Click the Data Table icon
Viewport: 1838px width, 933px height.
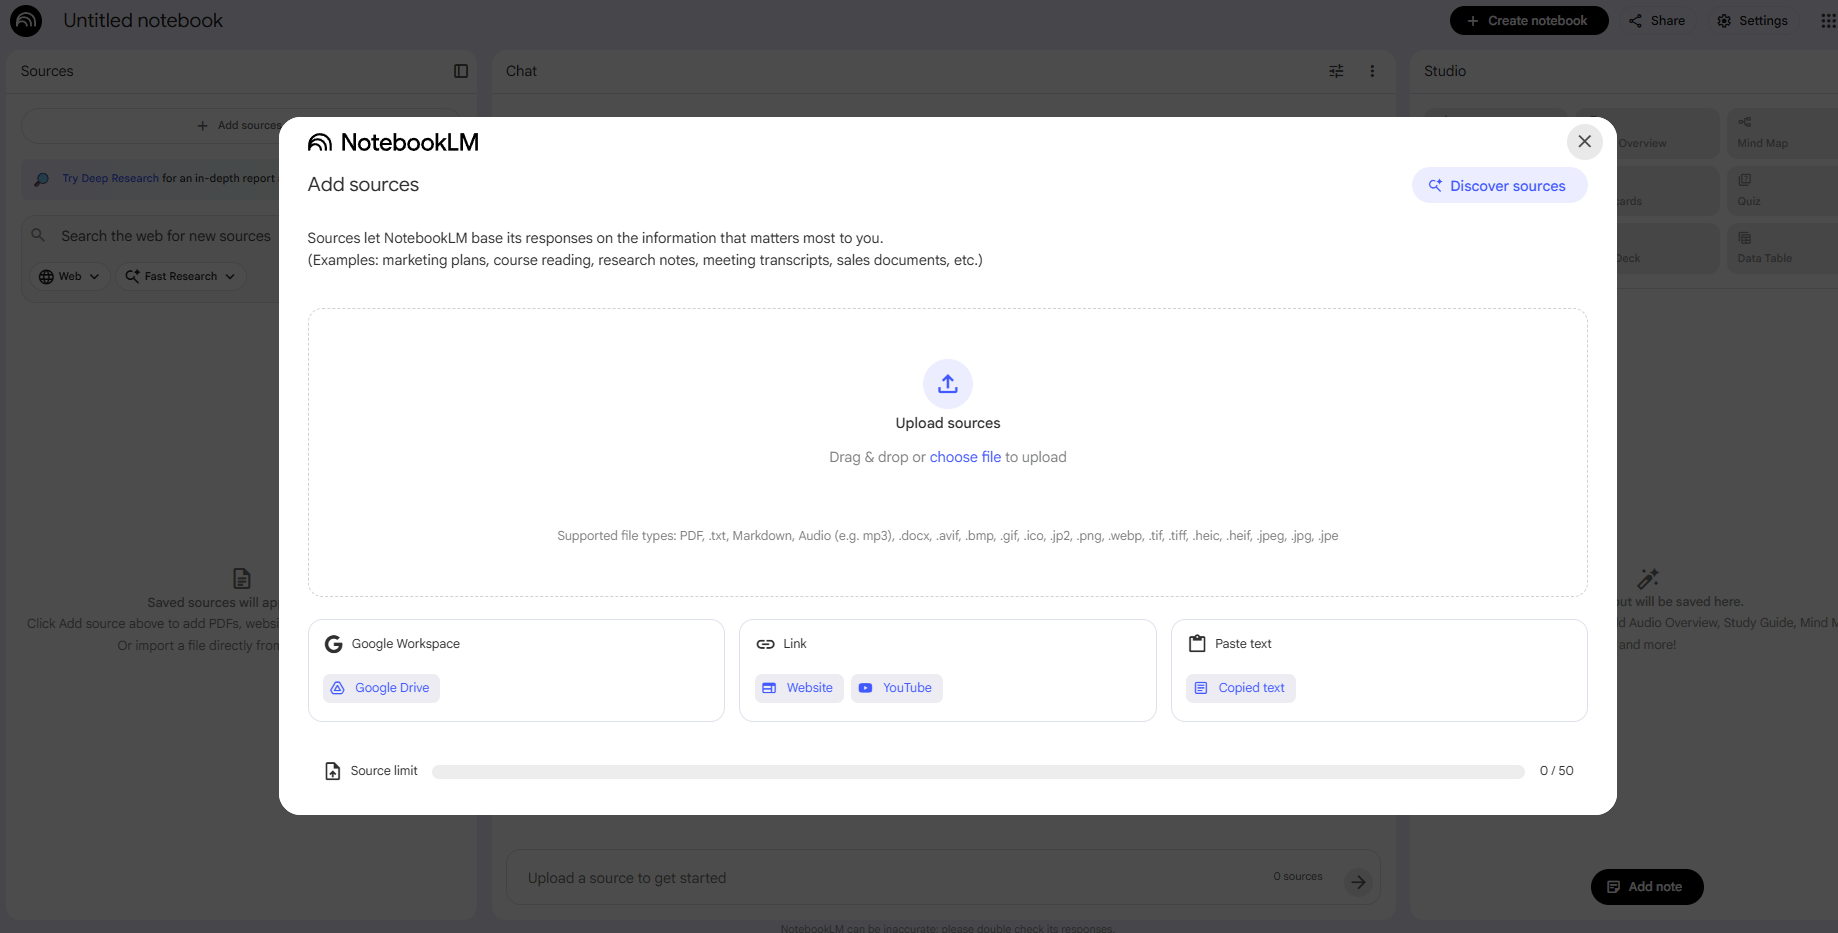click(x=1745, y=238)
